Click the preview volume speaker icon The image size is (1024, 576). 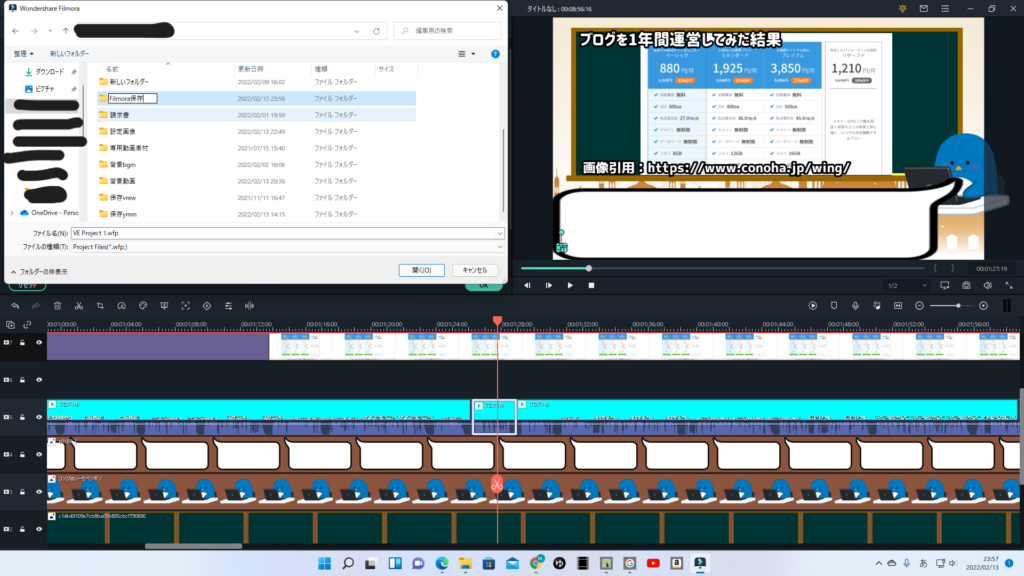[x=988, y=285]
